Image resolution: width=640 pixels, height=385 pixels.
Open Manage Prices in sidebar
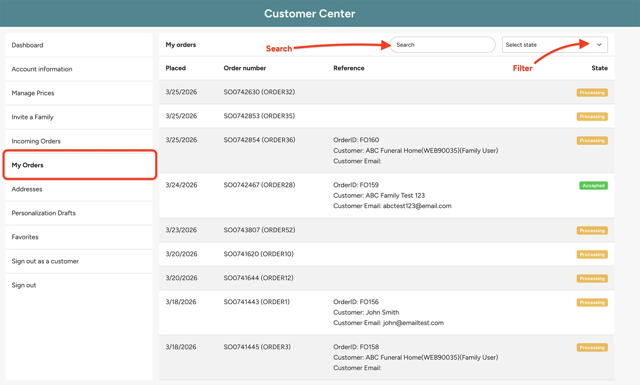(79, 93)
